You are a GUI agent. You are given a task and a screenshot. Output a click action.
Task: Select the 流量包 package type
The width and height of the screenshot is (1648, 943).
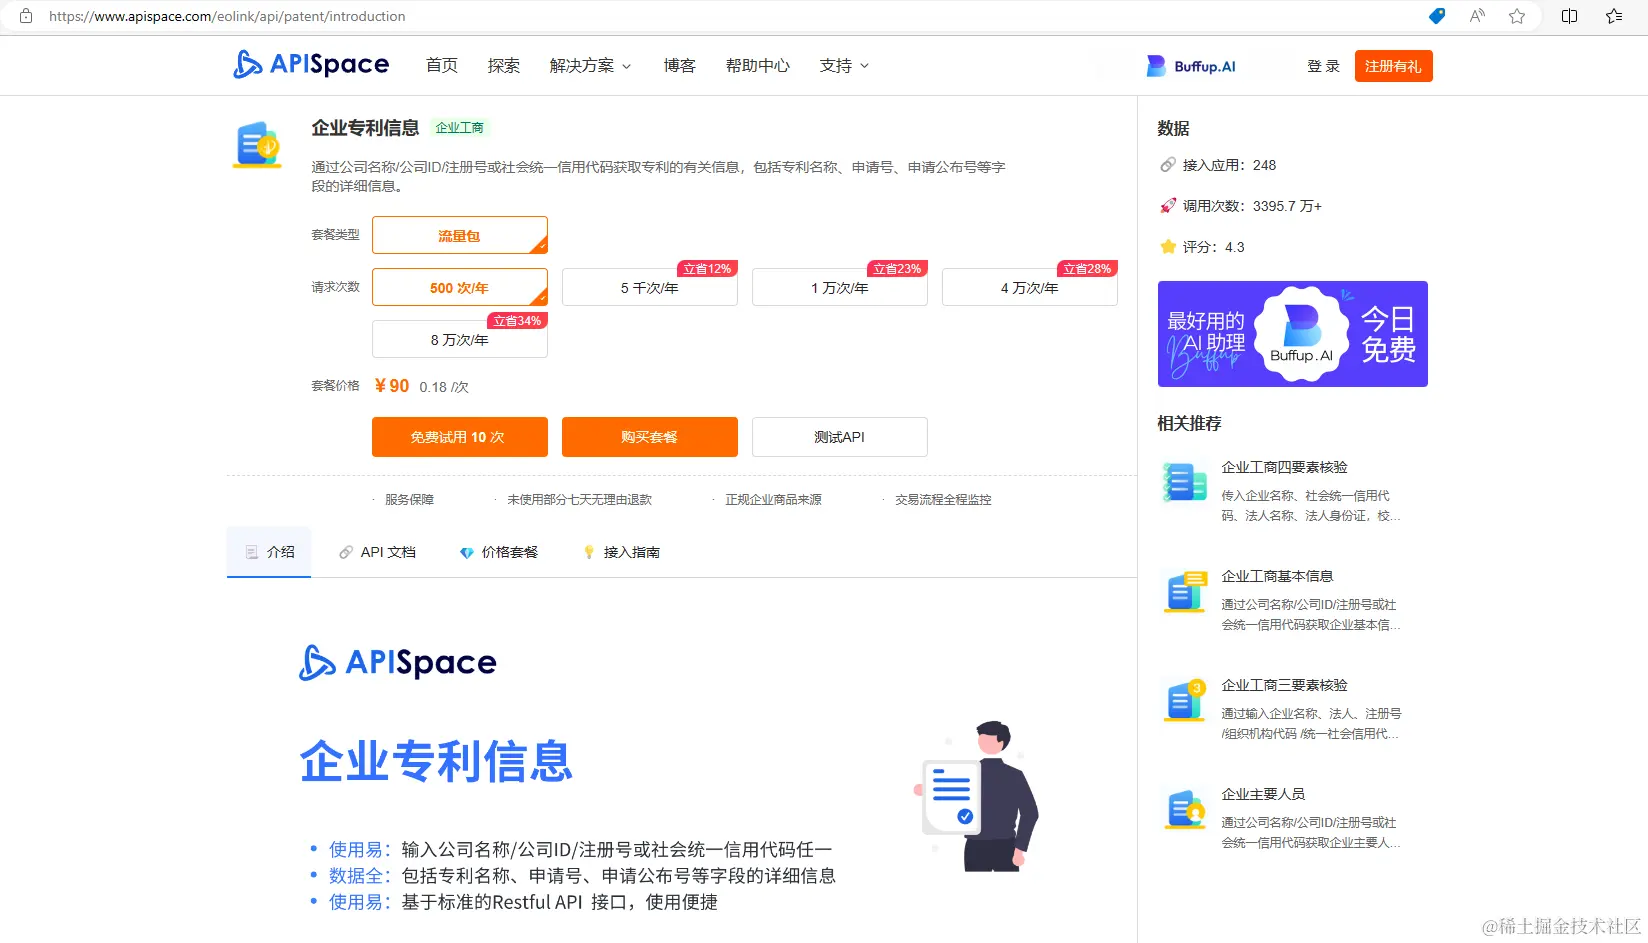[459, 235]
